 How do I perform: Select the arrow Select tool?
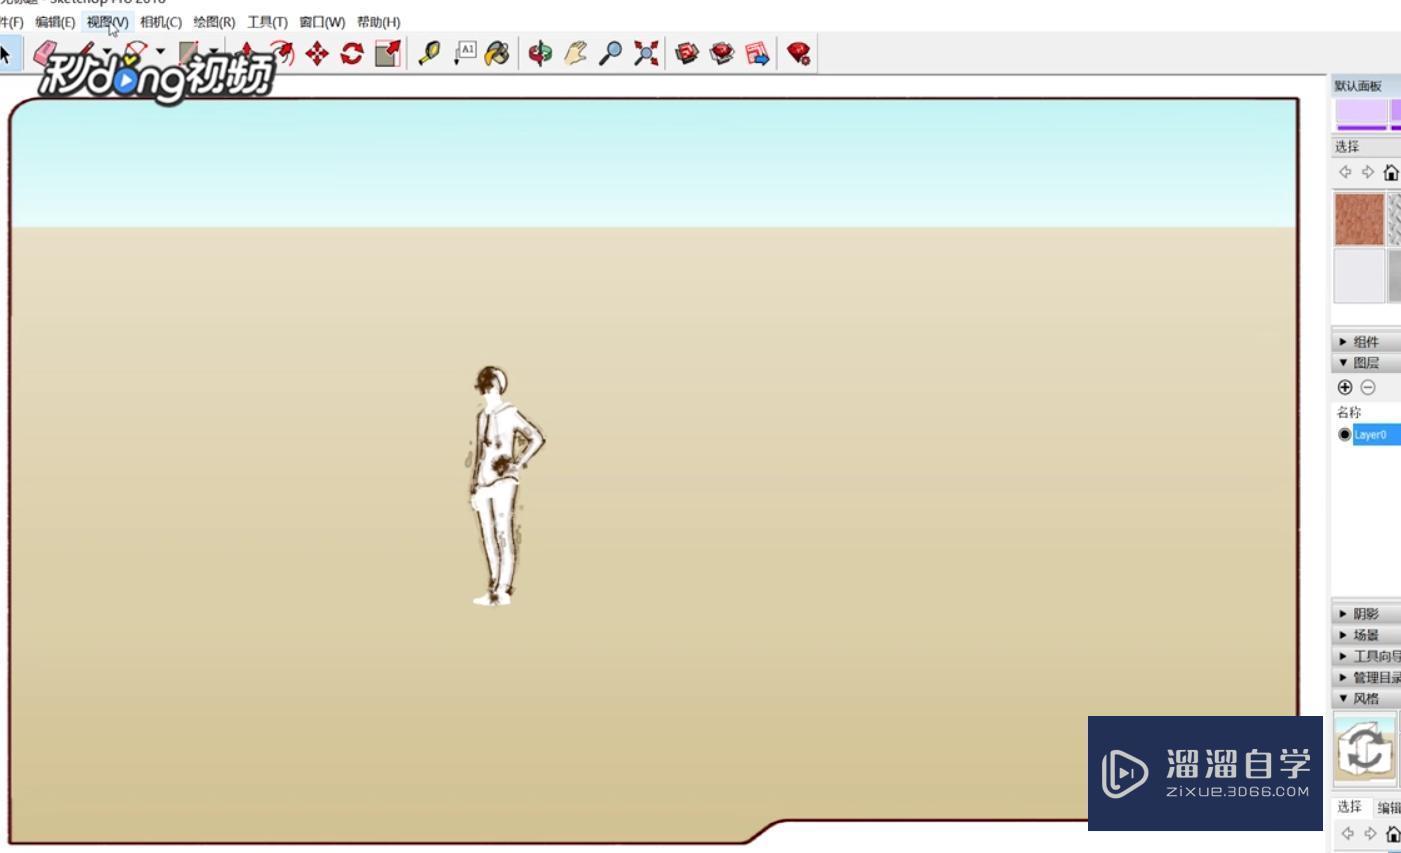click(x=6, y=53)
